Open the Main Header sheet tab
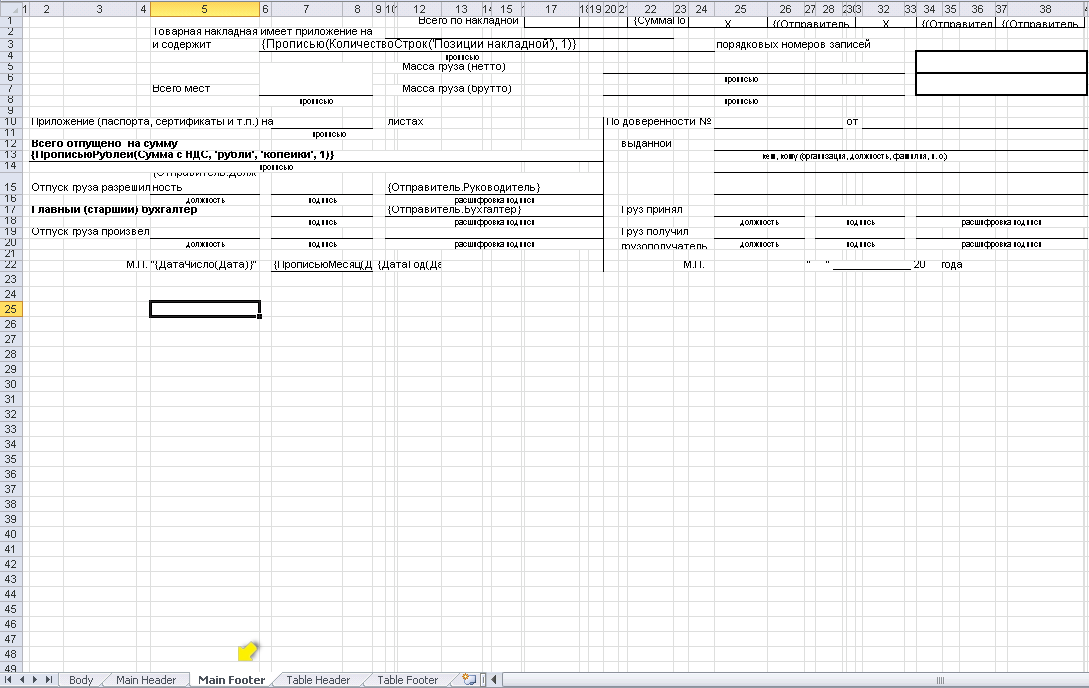The width and height of the screenshot is (1089, 688). [146, 680]
